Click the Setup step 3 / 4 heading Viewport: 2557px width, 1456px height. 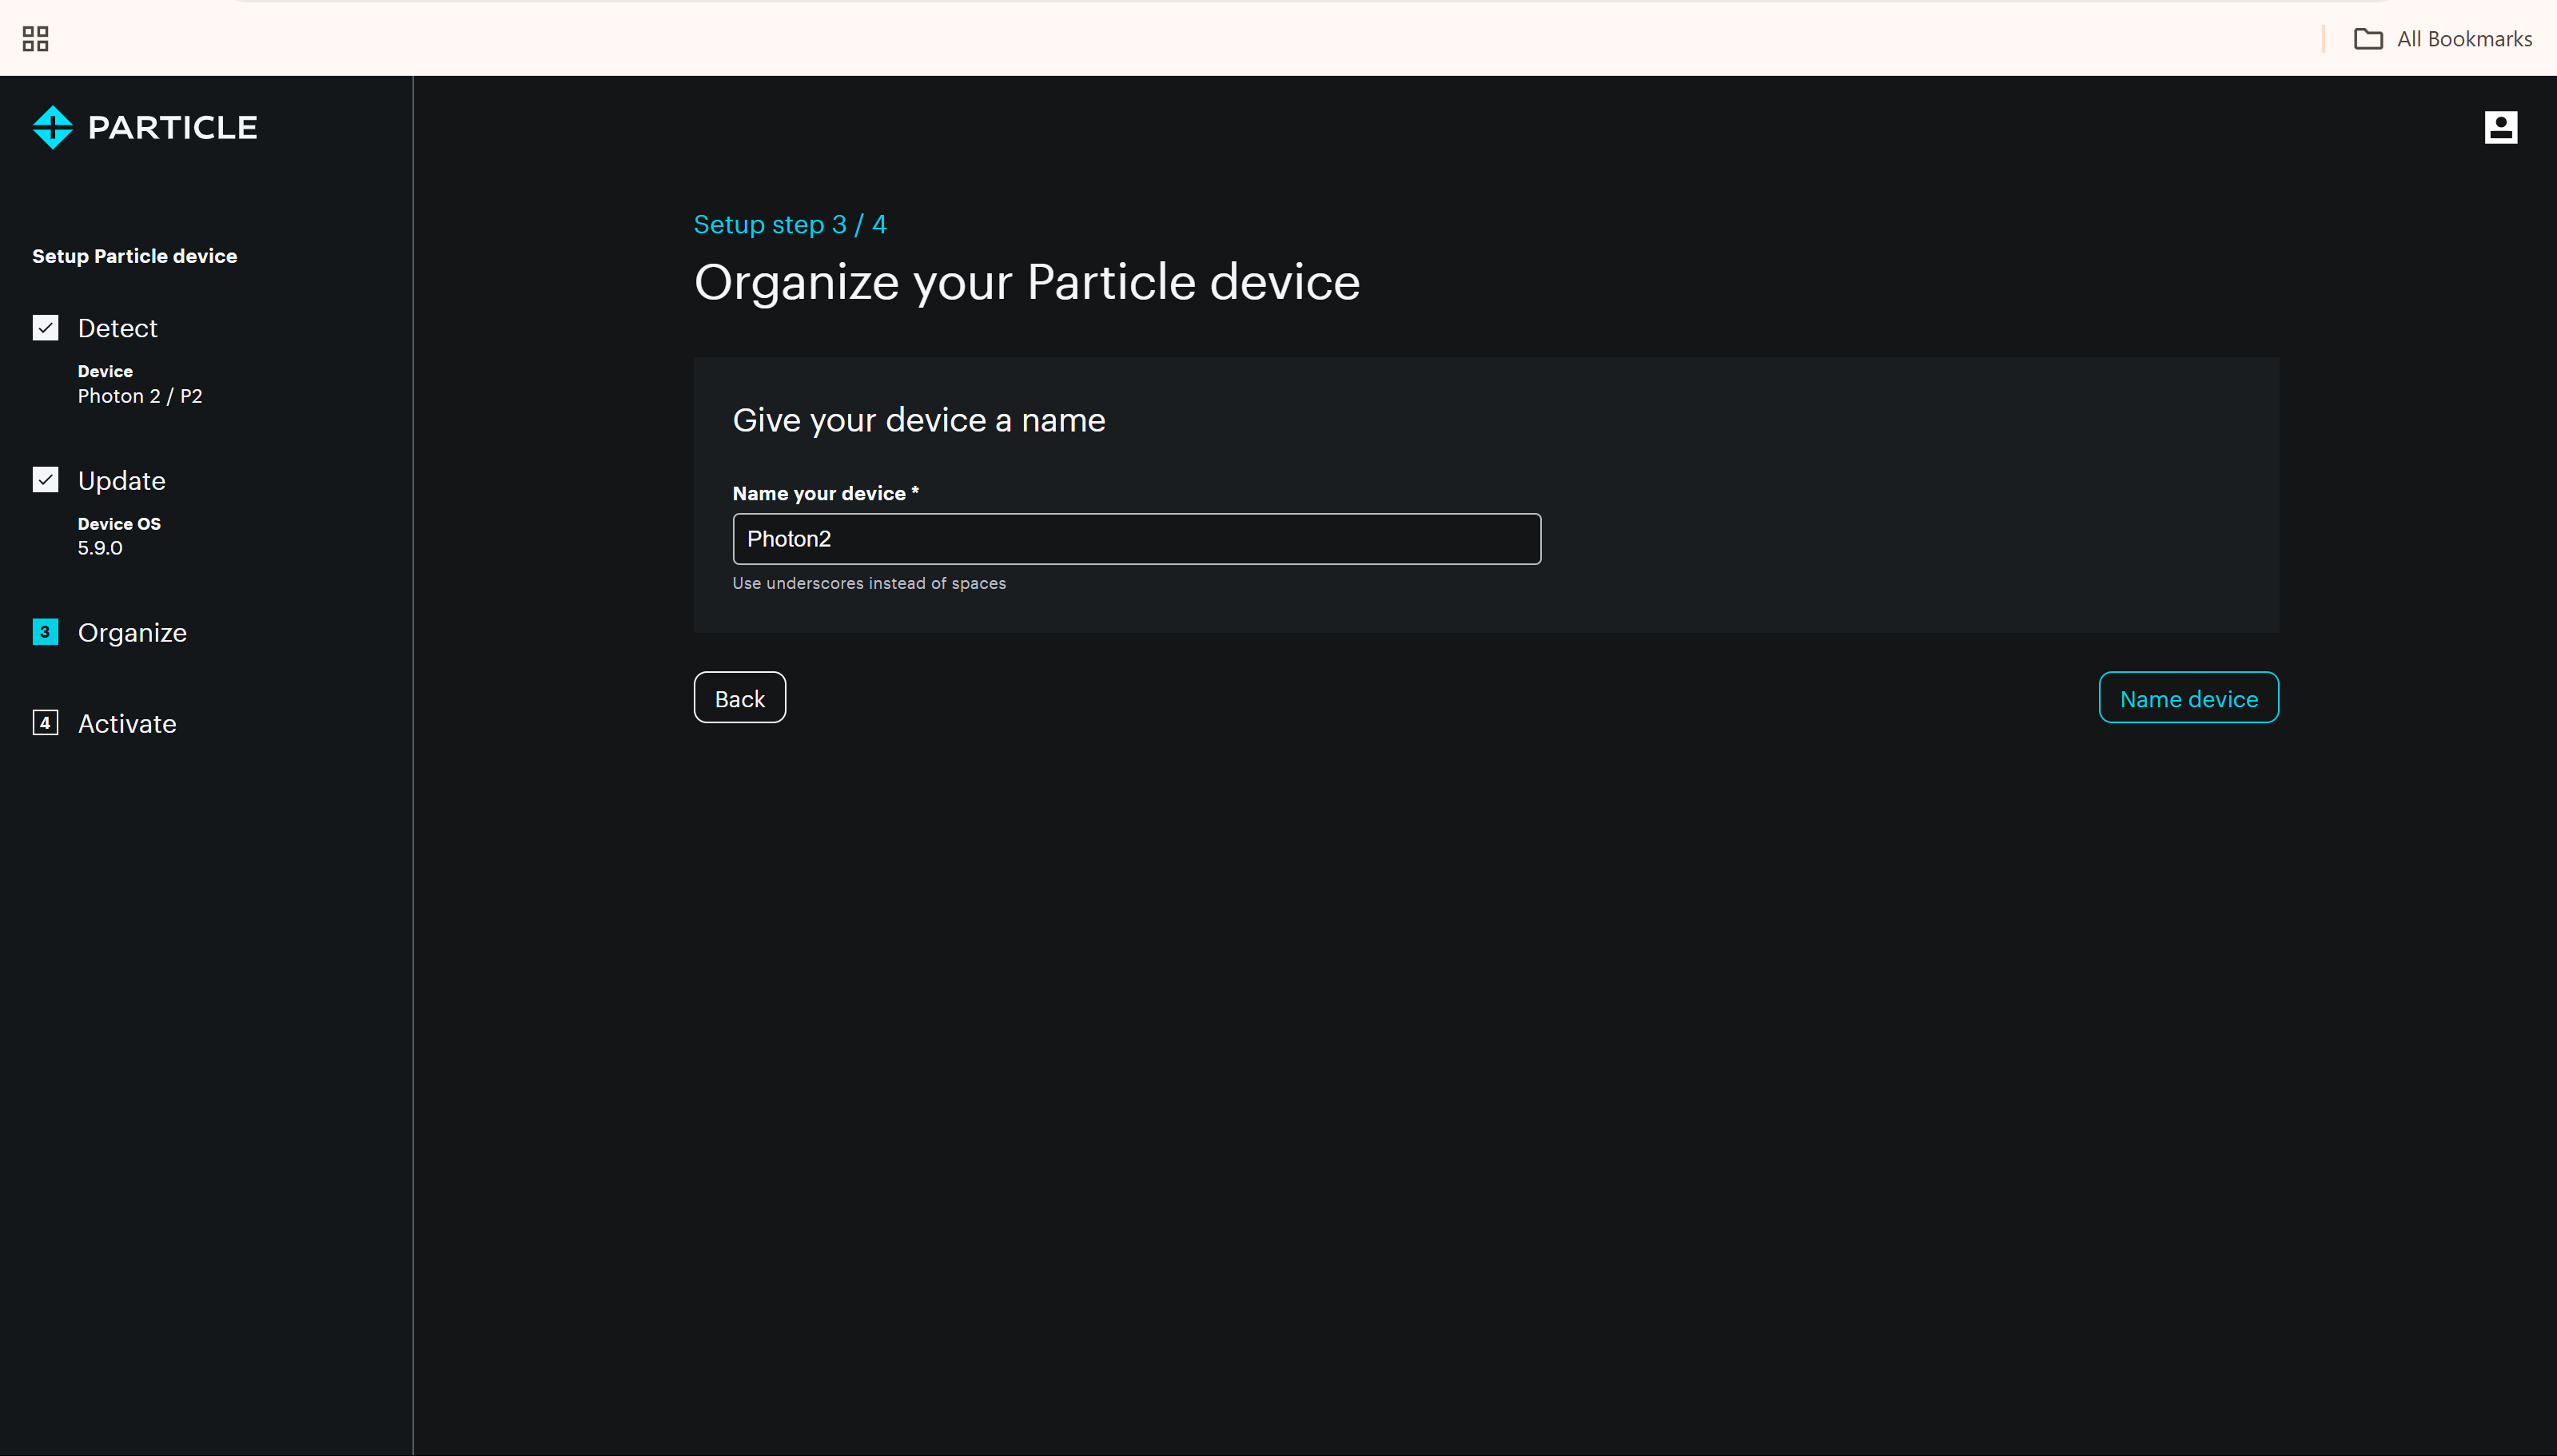point(789,224)
